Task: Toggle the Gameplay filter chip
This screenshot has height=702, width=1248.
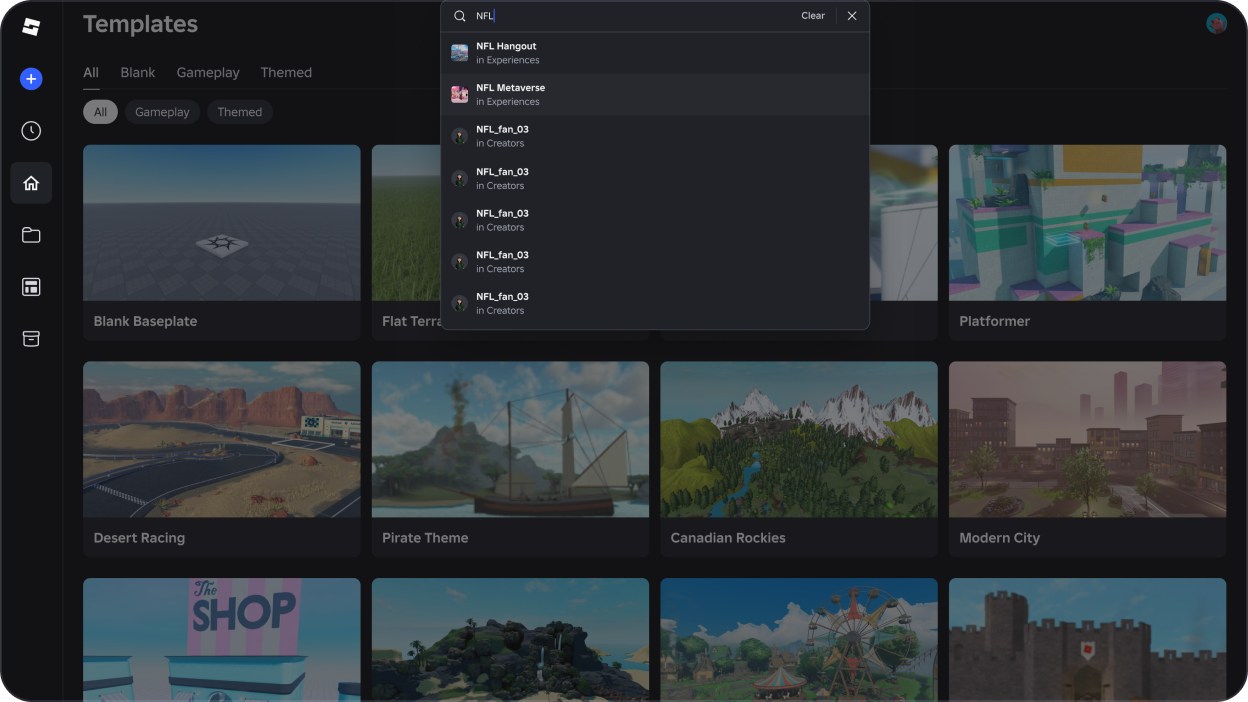Action: click(x=162, y=112)
